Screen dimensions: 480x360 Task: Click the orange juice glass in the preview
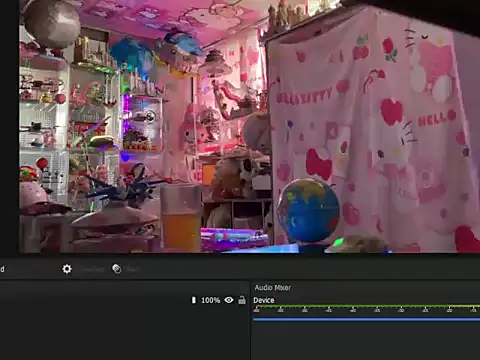pyautogui.click(x=181, y=217)
